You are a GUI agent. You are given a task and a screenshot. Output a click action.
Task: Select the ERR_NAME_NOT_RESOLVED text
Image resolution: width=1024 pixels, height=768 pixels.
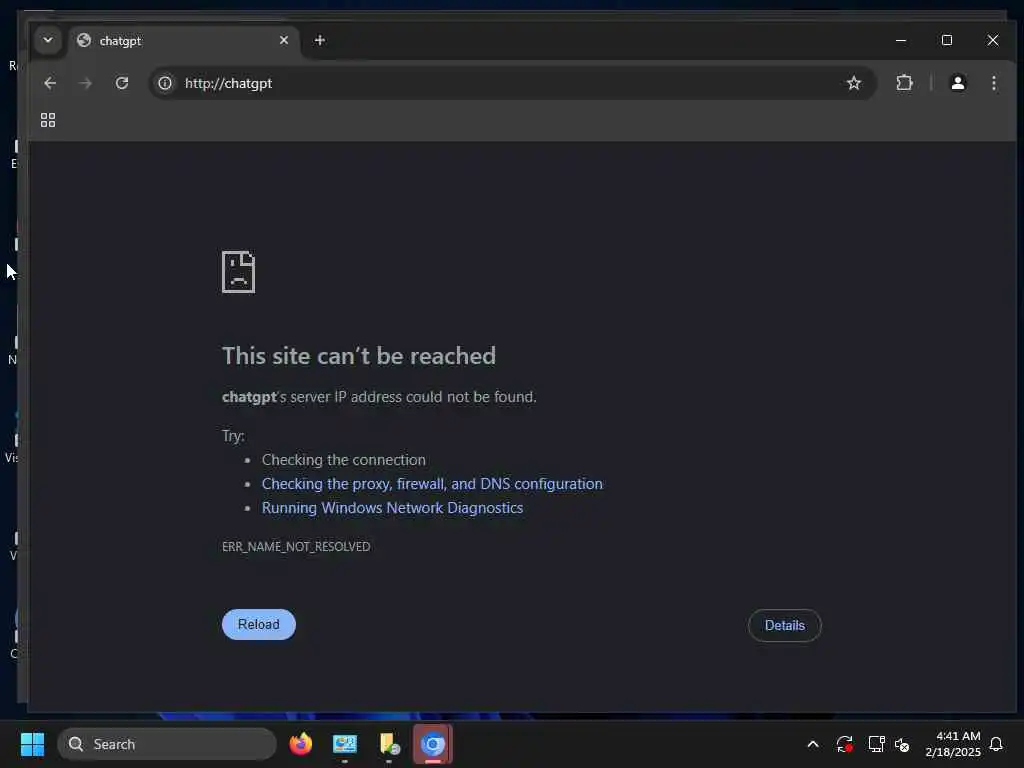pos(296,547)
